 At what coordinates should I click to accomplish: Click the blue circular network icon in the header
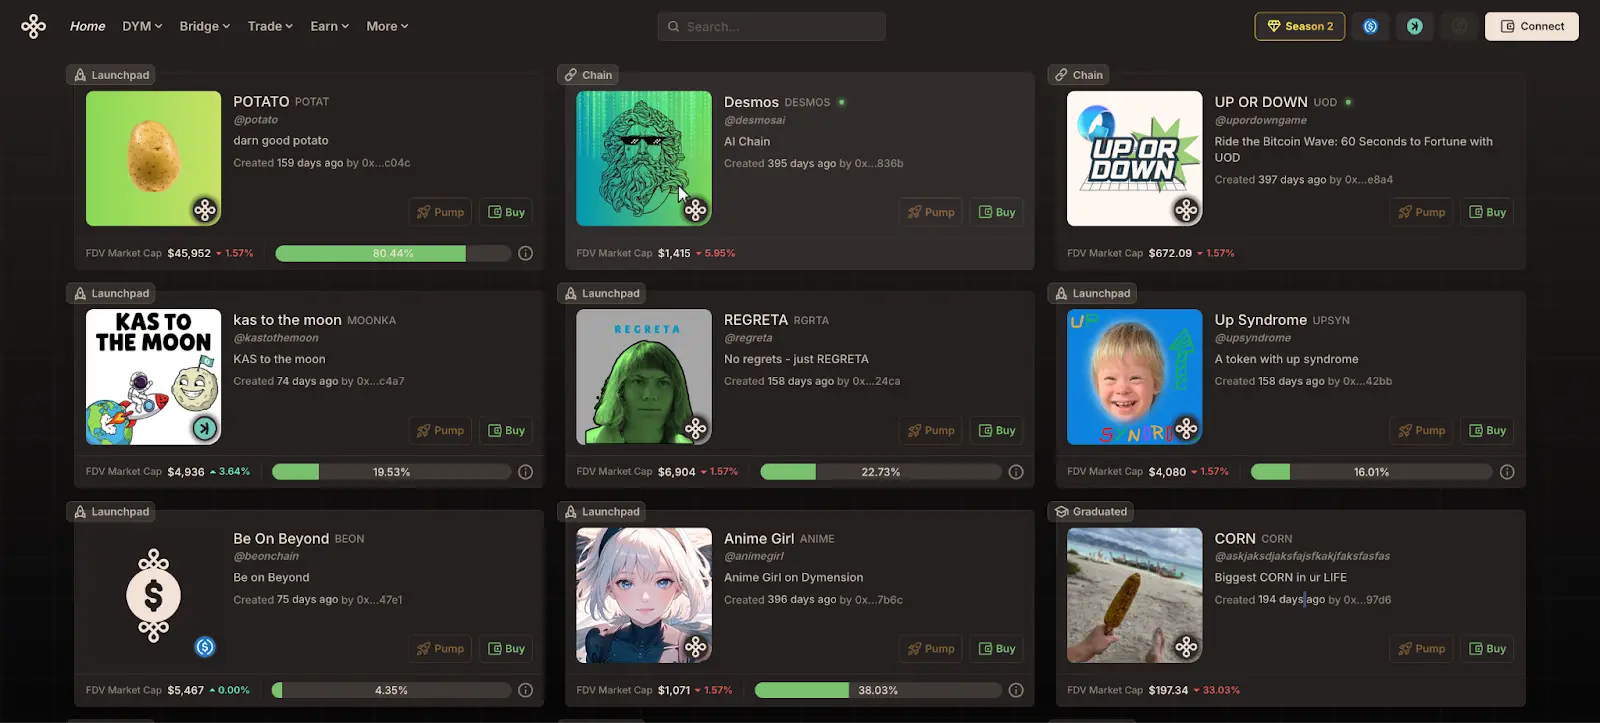(x=1370, y=26)
